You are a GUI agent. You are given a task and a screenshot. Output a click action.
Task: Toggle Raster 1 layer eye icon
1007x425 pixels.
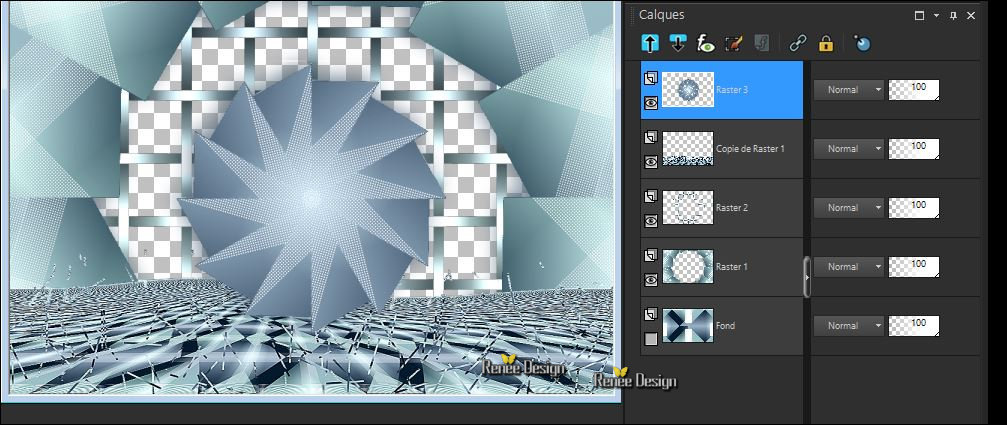point(651,280)
